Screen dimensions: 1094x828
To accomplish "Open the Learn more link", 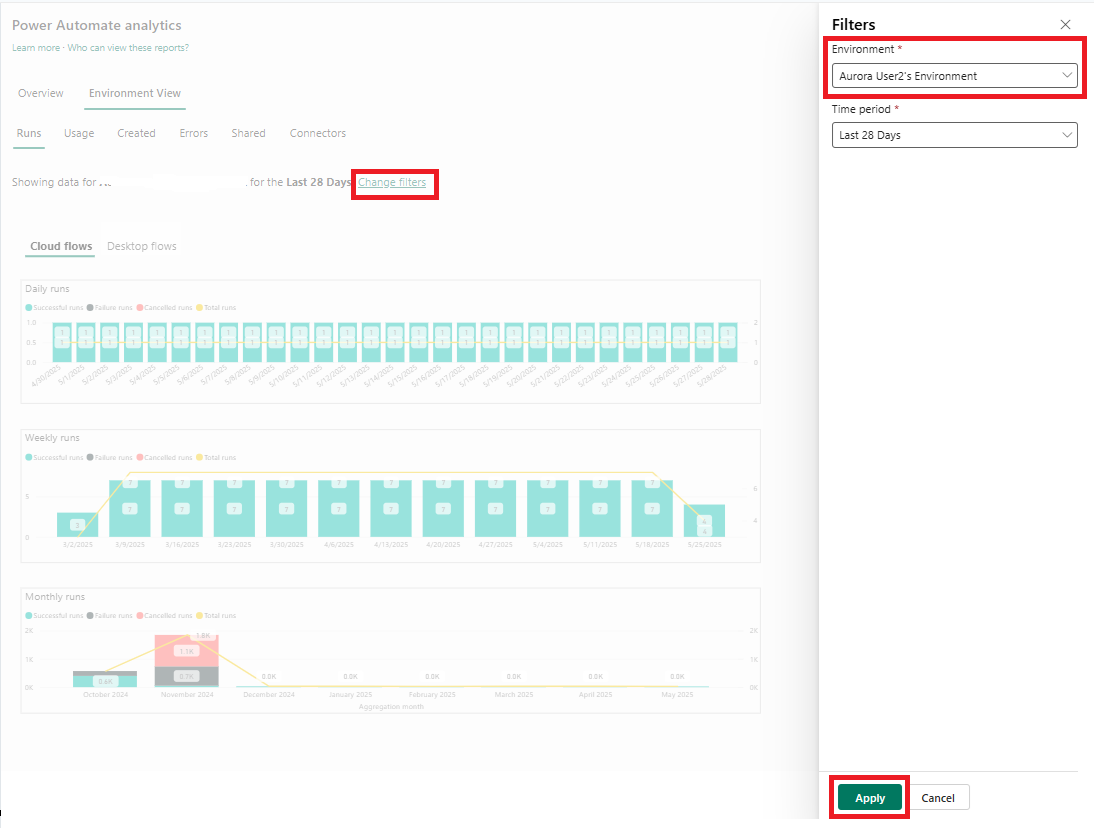I will click(36, 48).
